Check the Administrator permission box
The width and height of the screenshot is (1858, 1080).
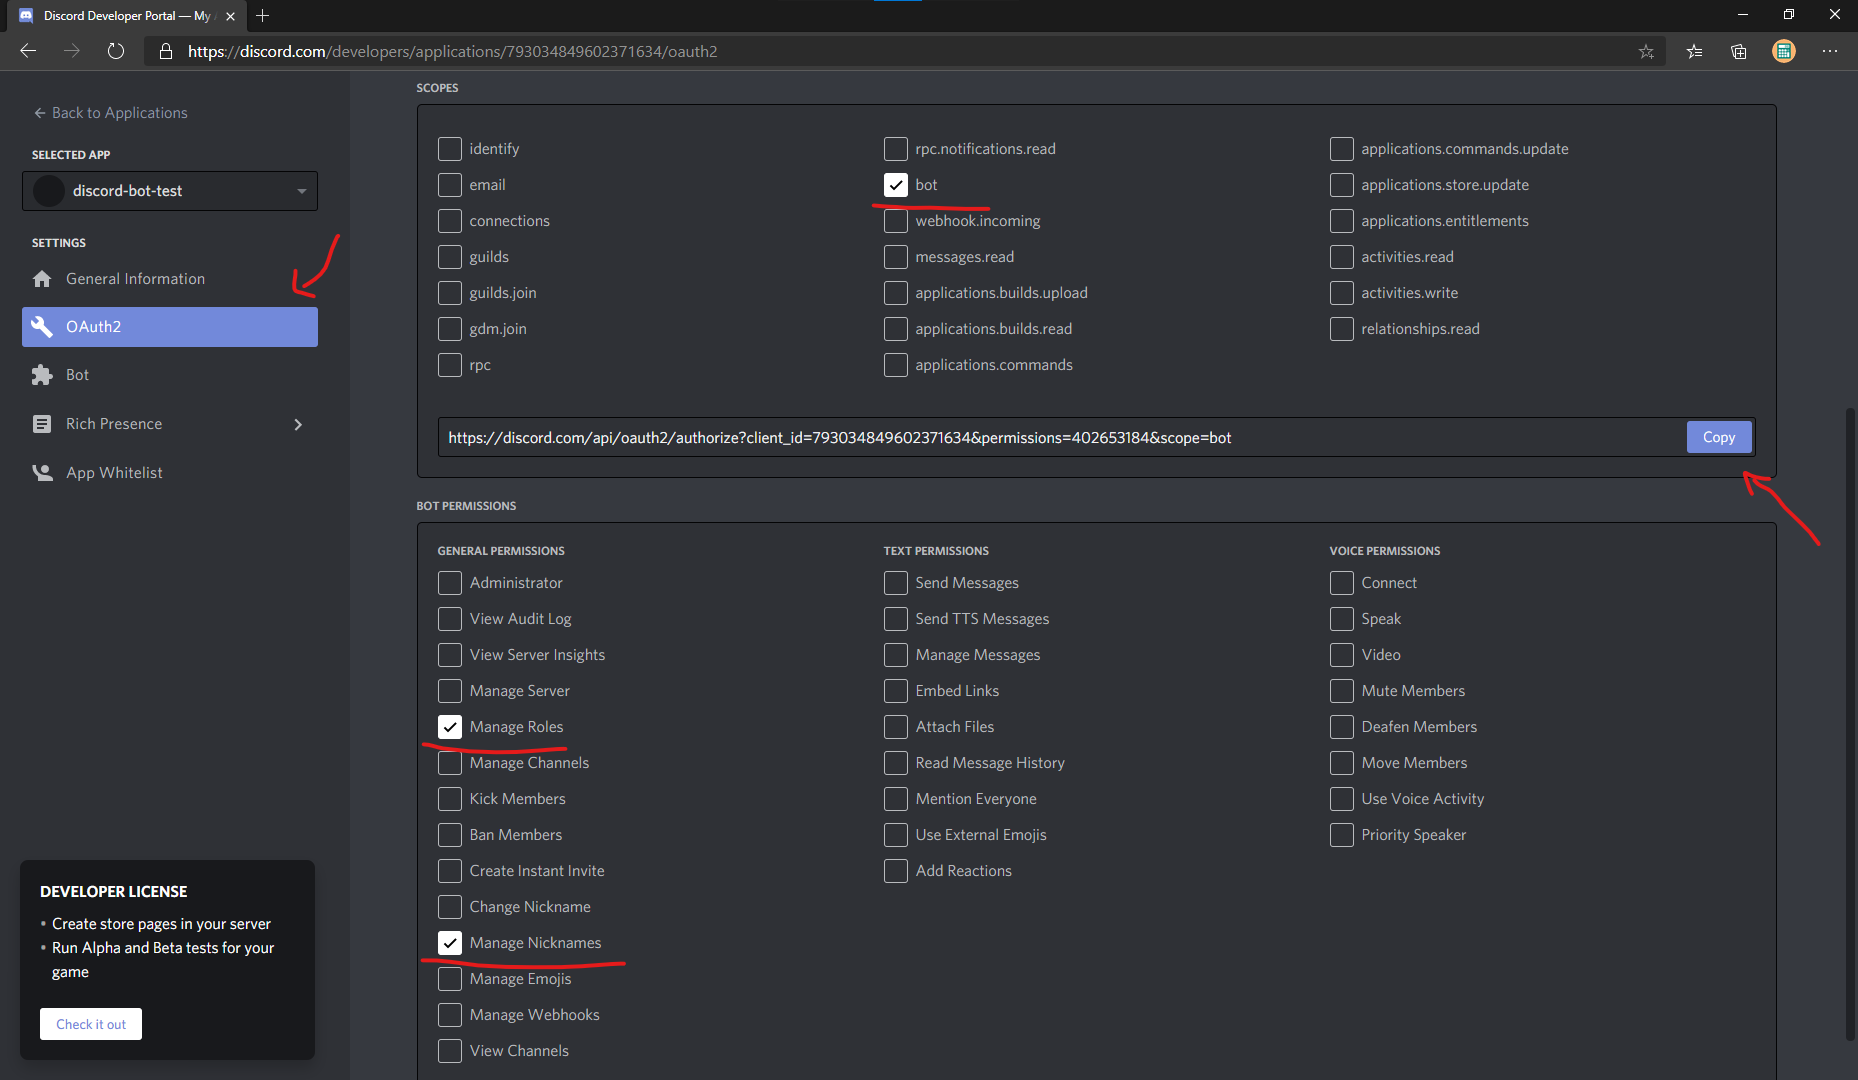[450, 583]
